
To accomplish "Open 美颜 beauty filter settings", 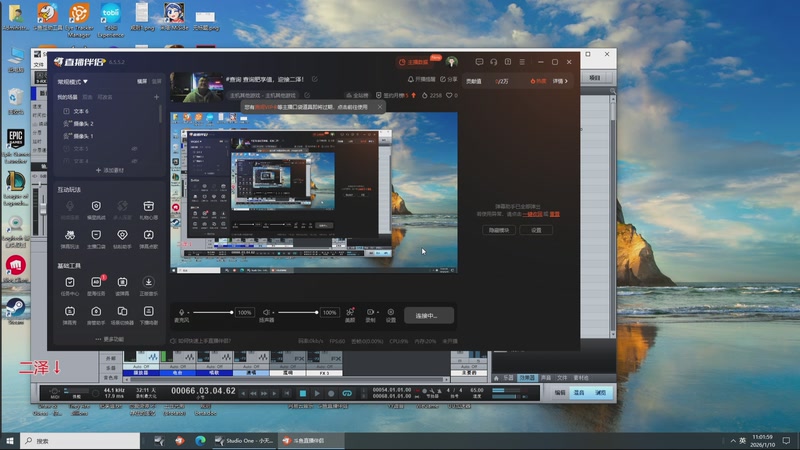I will (x=350, y=312).
